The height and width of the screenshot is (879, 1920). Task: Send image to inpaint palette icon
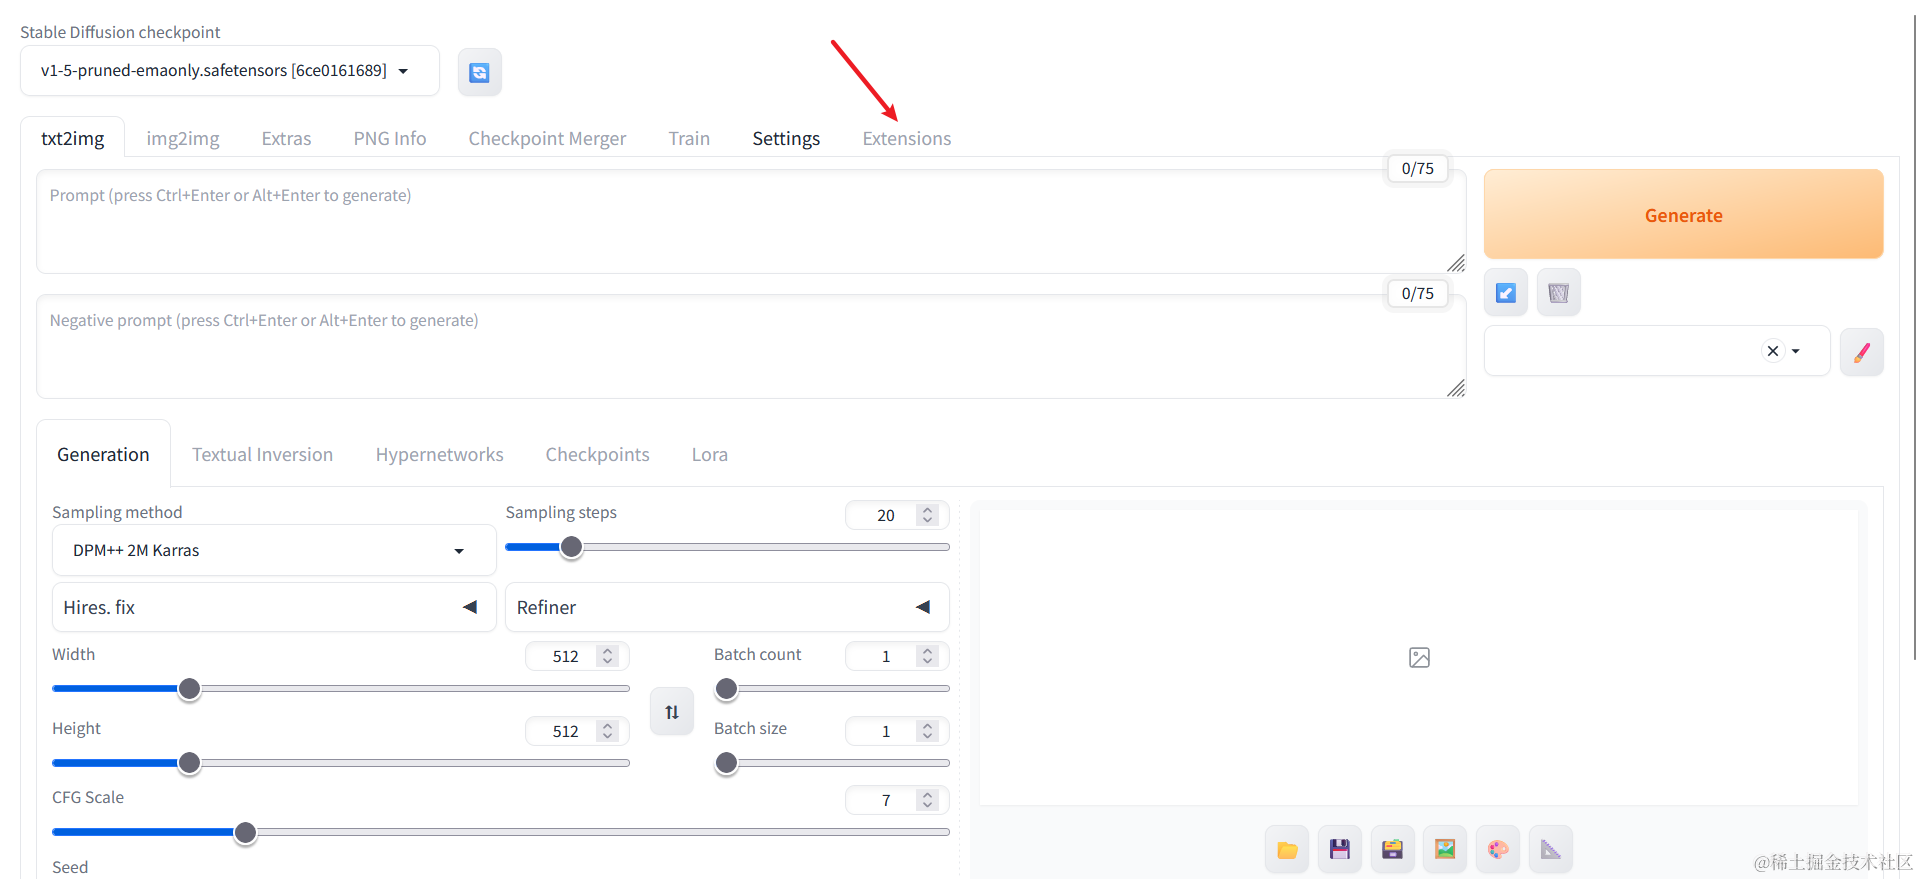[x=1498, y=850]
